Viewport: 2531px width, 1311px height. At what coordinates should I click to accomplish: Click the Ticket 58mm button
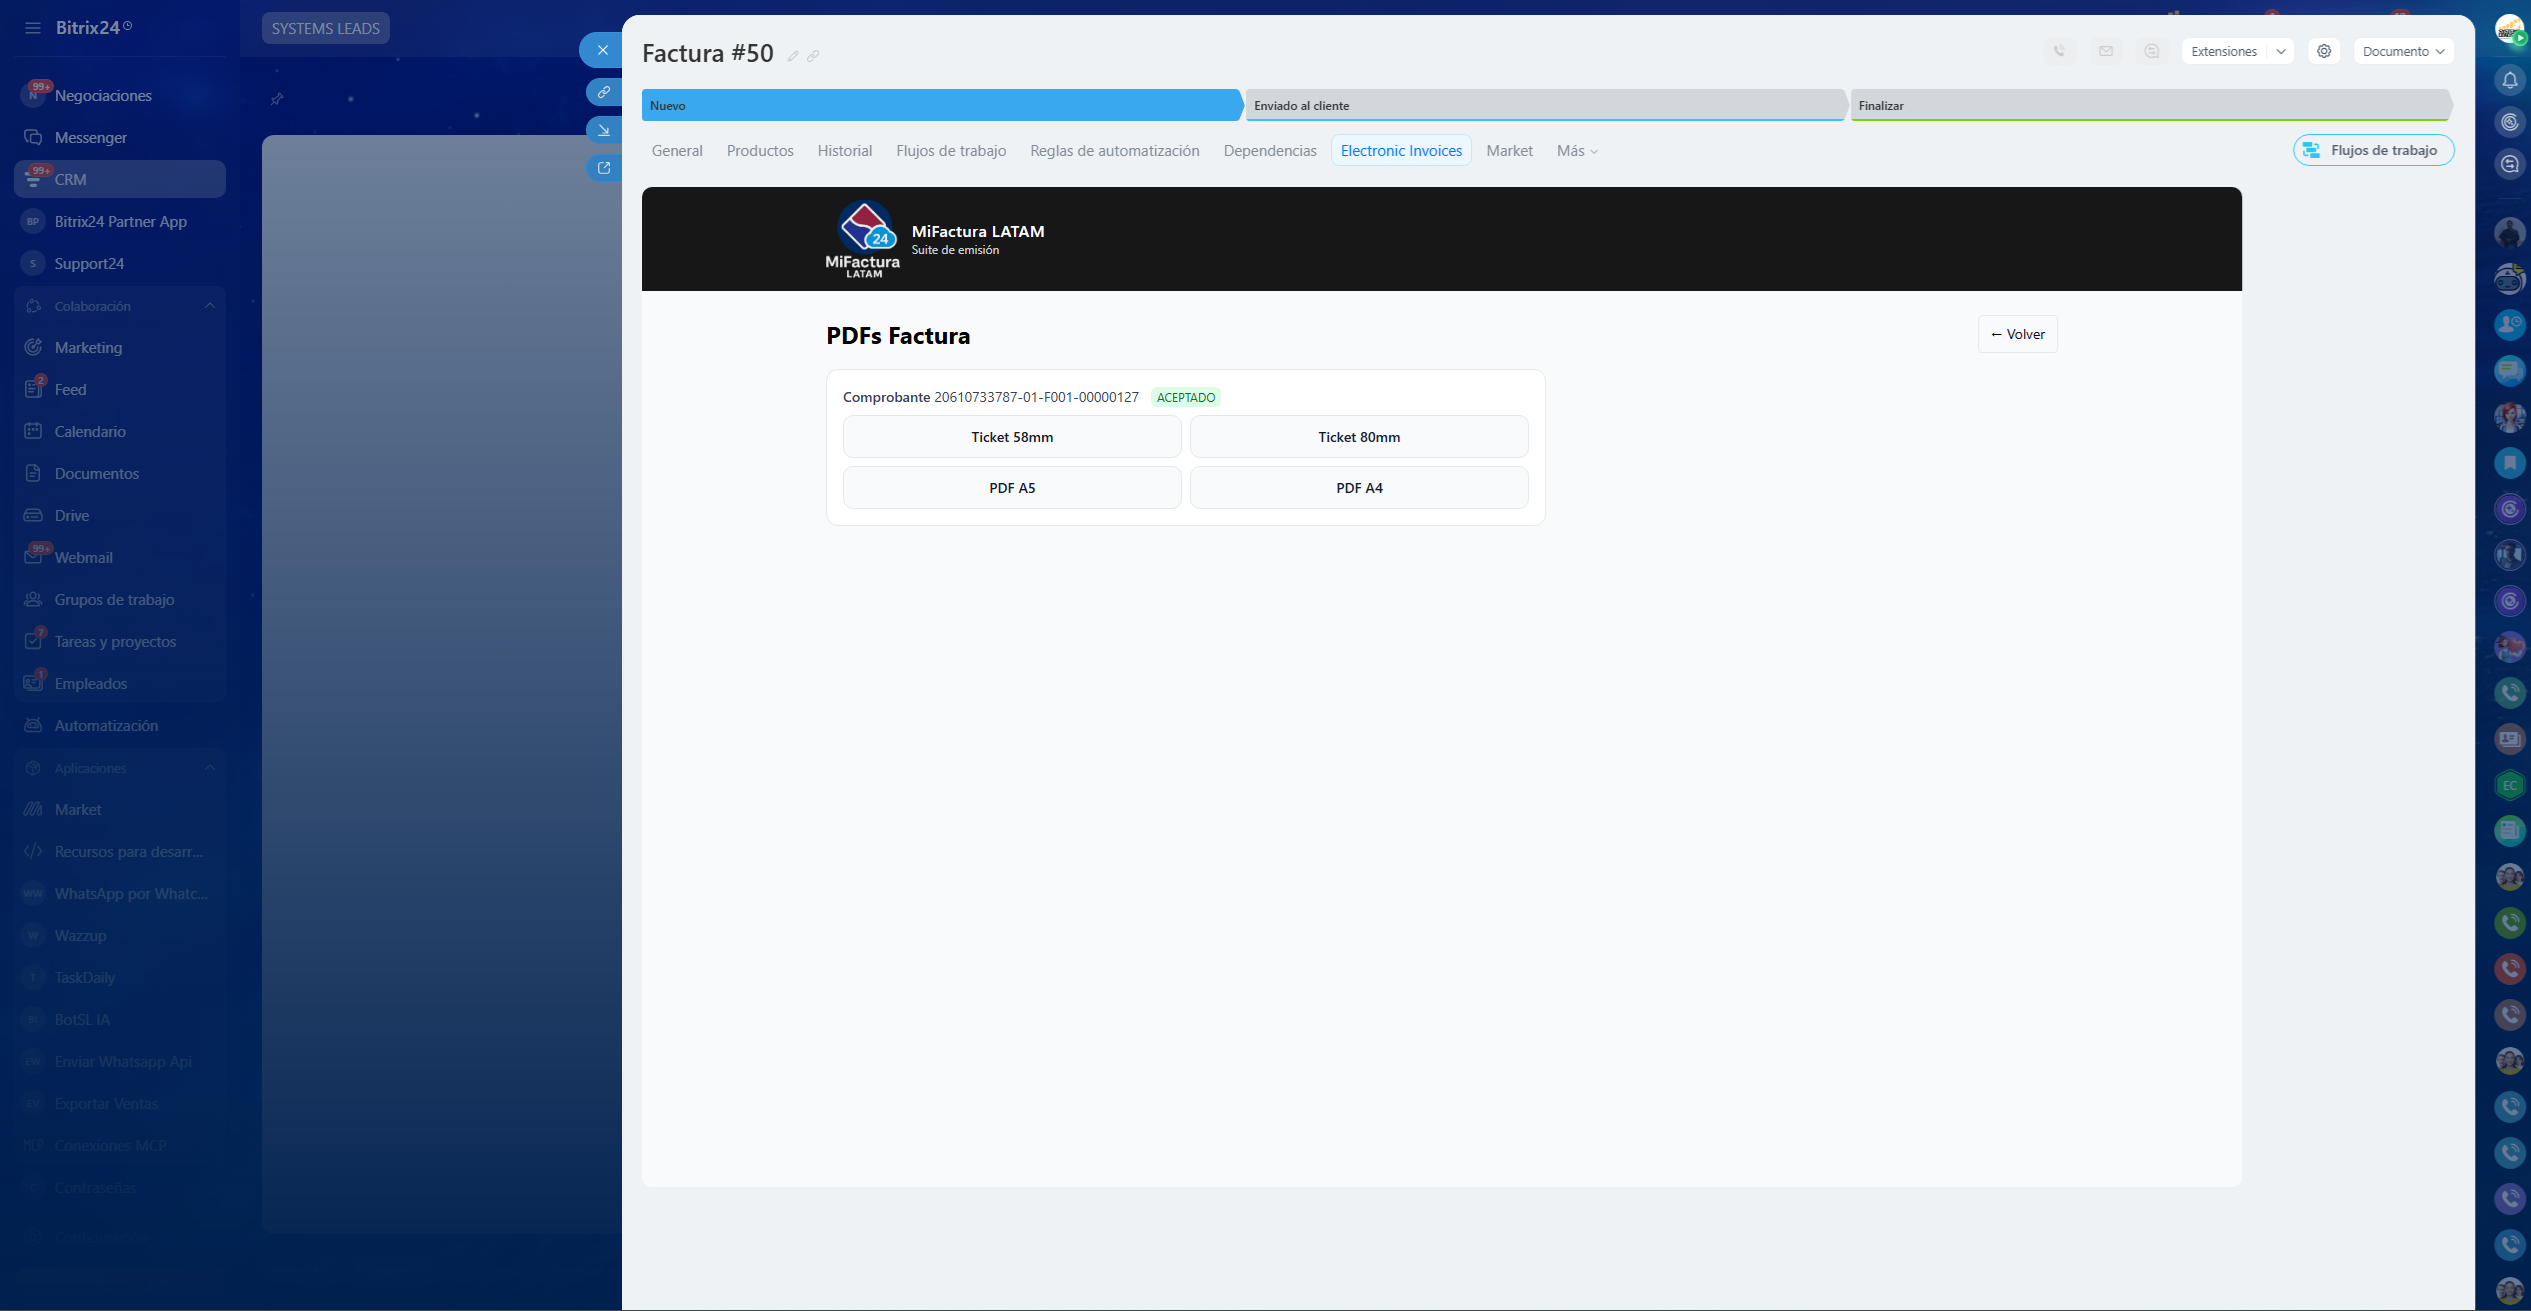(x=1012, y=437)
